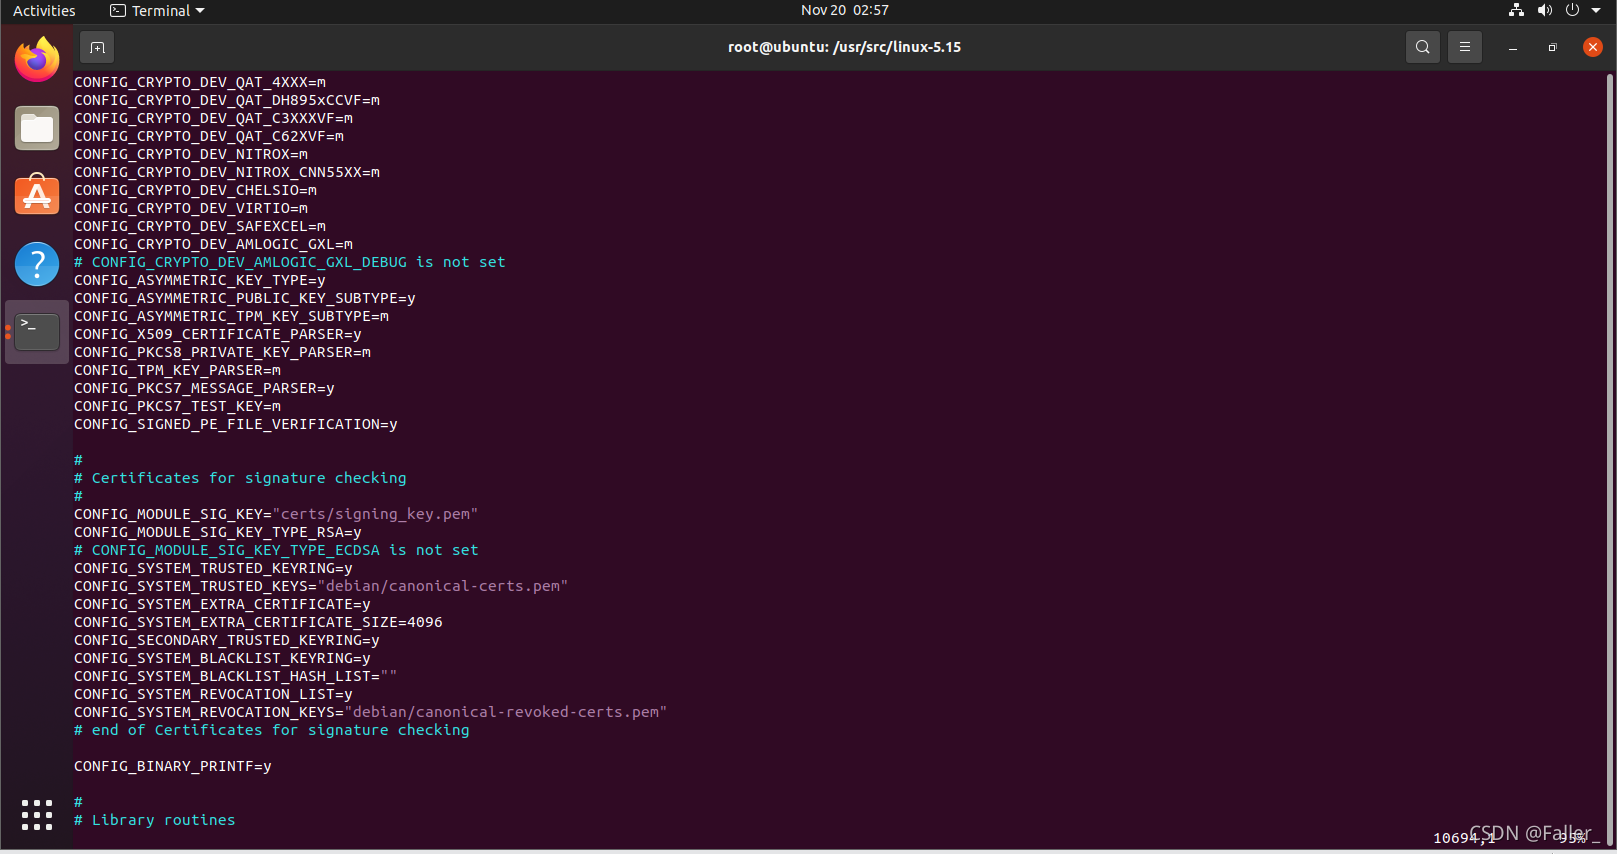Click the line CONFIG_SYSTEM_BLACKLIST_KEYRING=y
This screenshot has width=1617, height=854.
click(222, 658)
